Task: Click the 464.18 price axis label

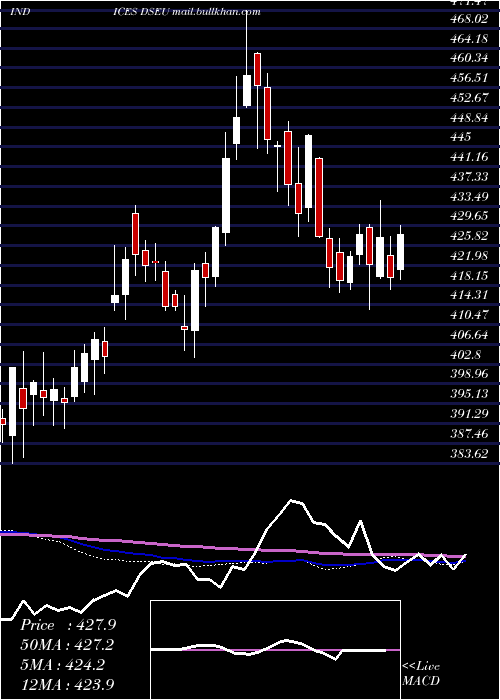Action: 470,39
